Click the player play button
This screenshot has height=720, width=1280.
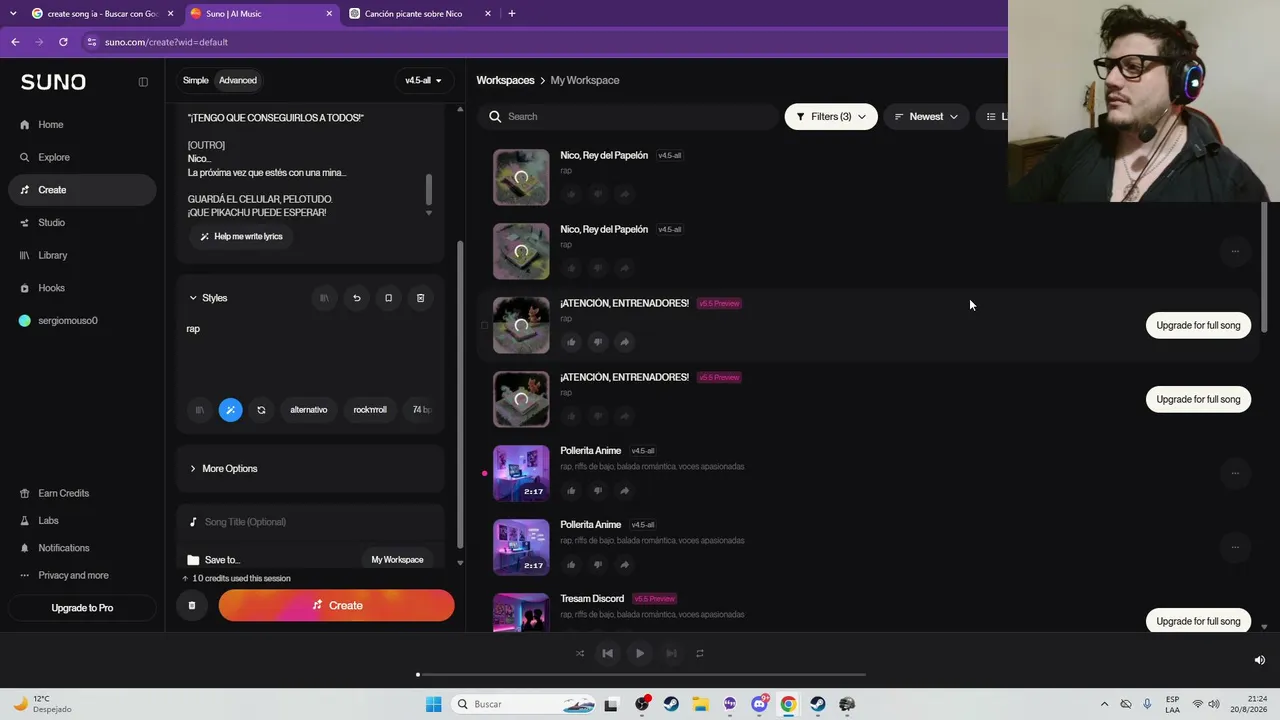click(x=640, y=653)
